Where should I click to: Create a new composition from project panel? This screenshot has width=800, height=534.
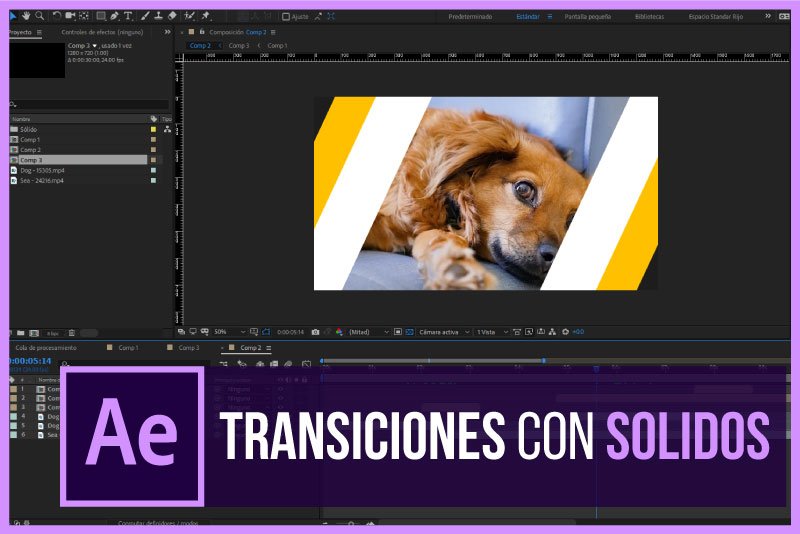(x=34, y=333)
